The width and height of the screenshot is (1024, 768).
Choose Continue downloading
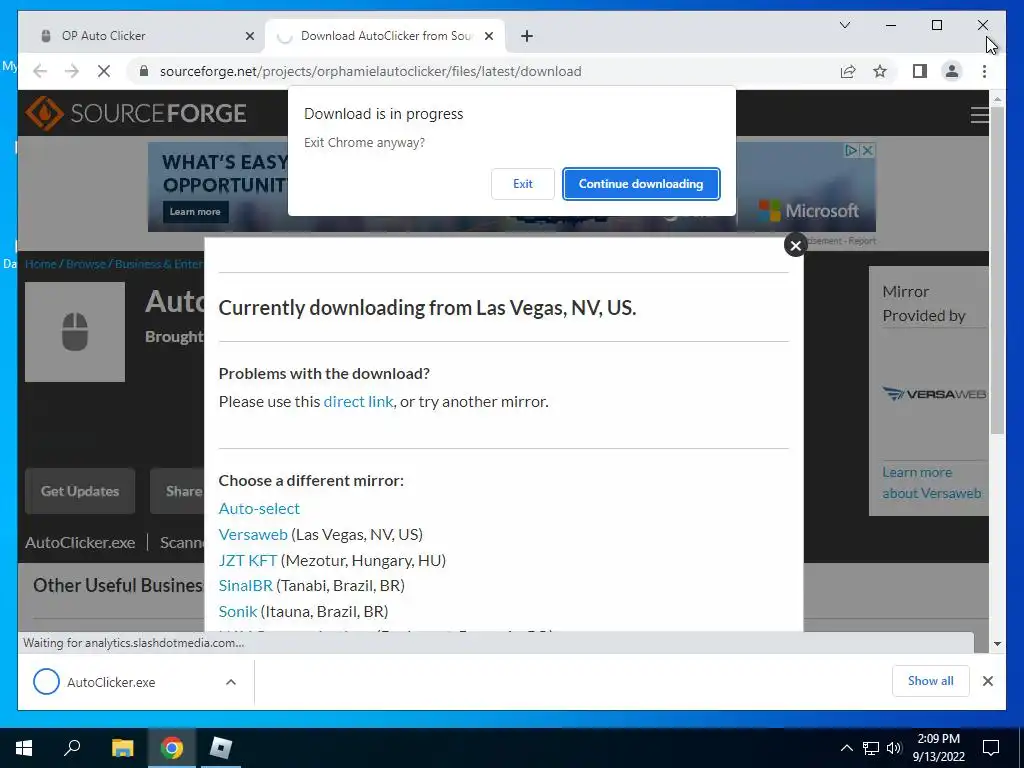coord(641,184)
